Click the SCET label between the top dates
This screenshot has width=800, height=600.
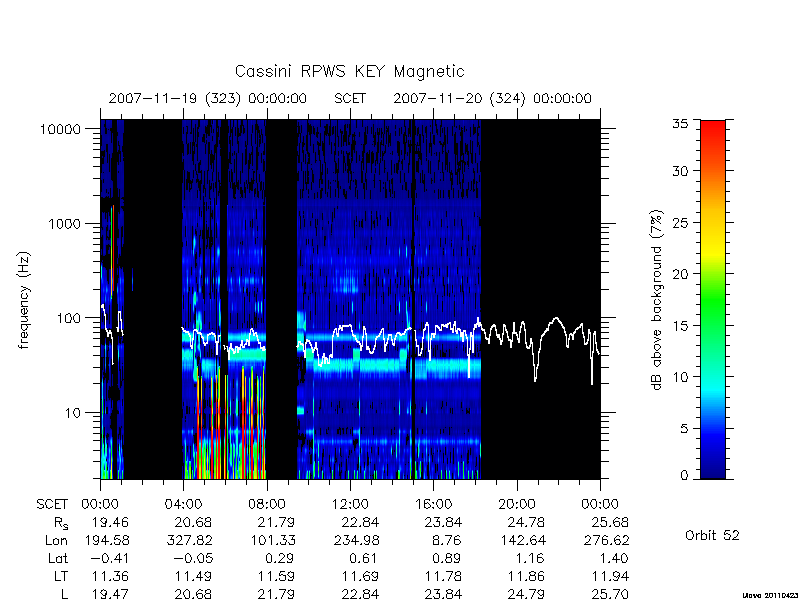(350, 98)
